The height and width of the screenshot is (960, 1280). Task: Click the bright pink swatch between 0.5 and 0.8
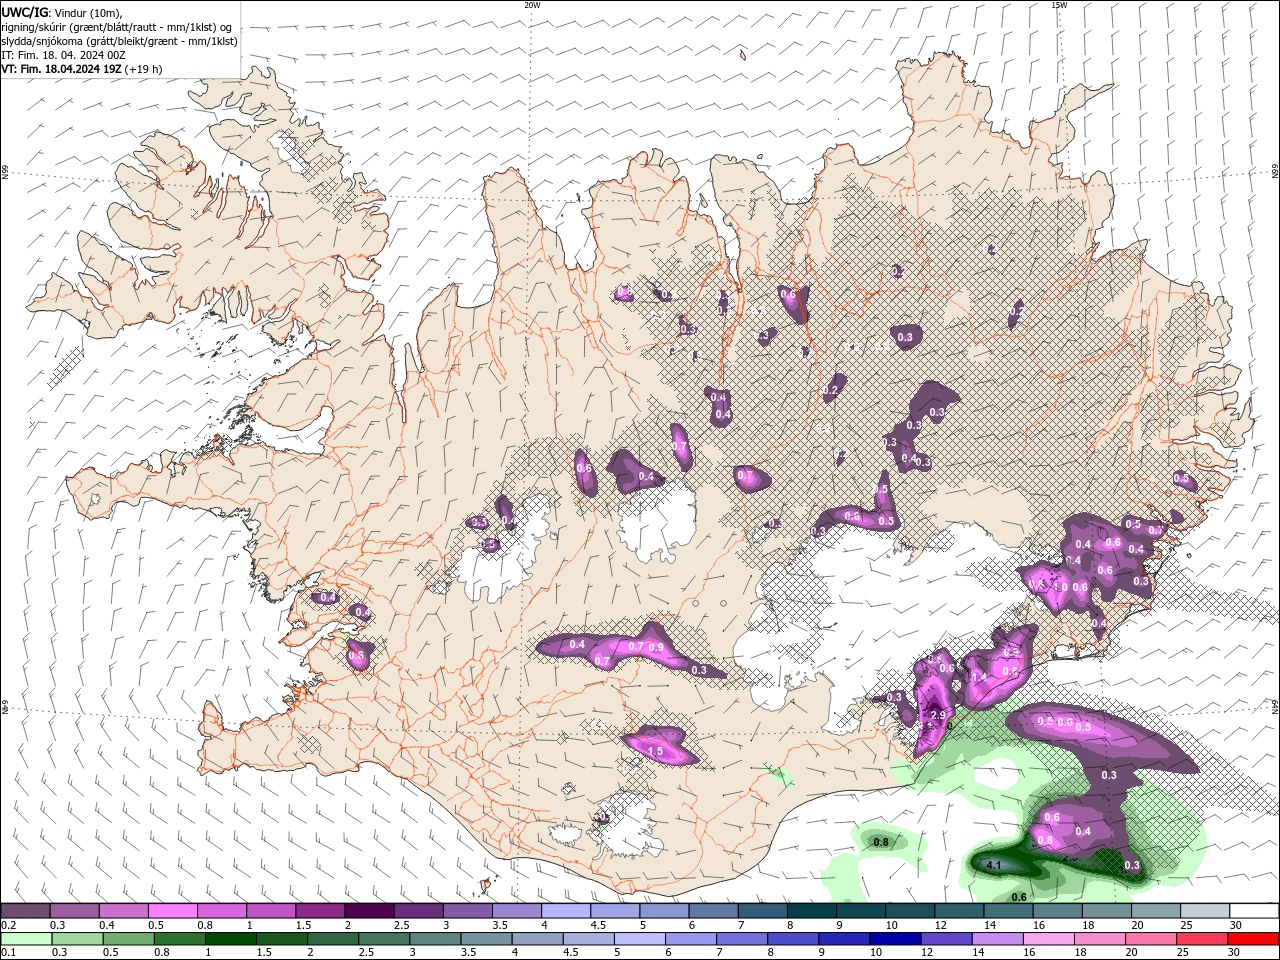point(173,911)
